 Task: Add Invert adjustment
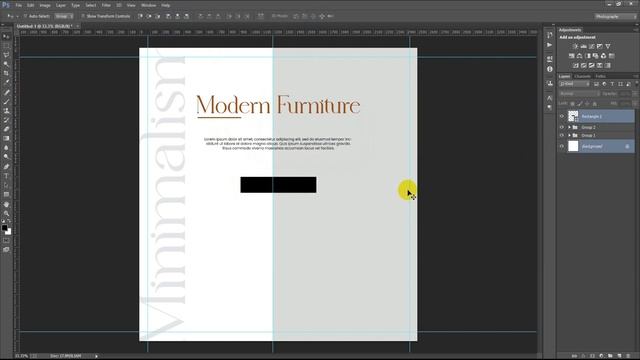pyautogui.click(x=576, y=65)
